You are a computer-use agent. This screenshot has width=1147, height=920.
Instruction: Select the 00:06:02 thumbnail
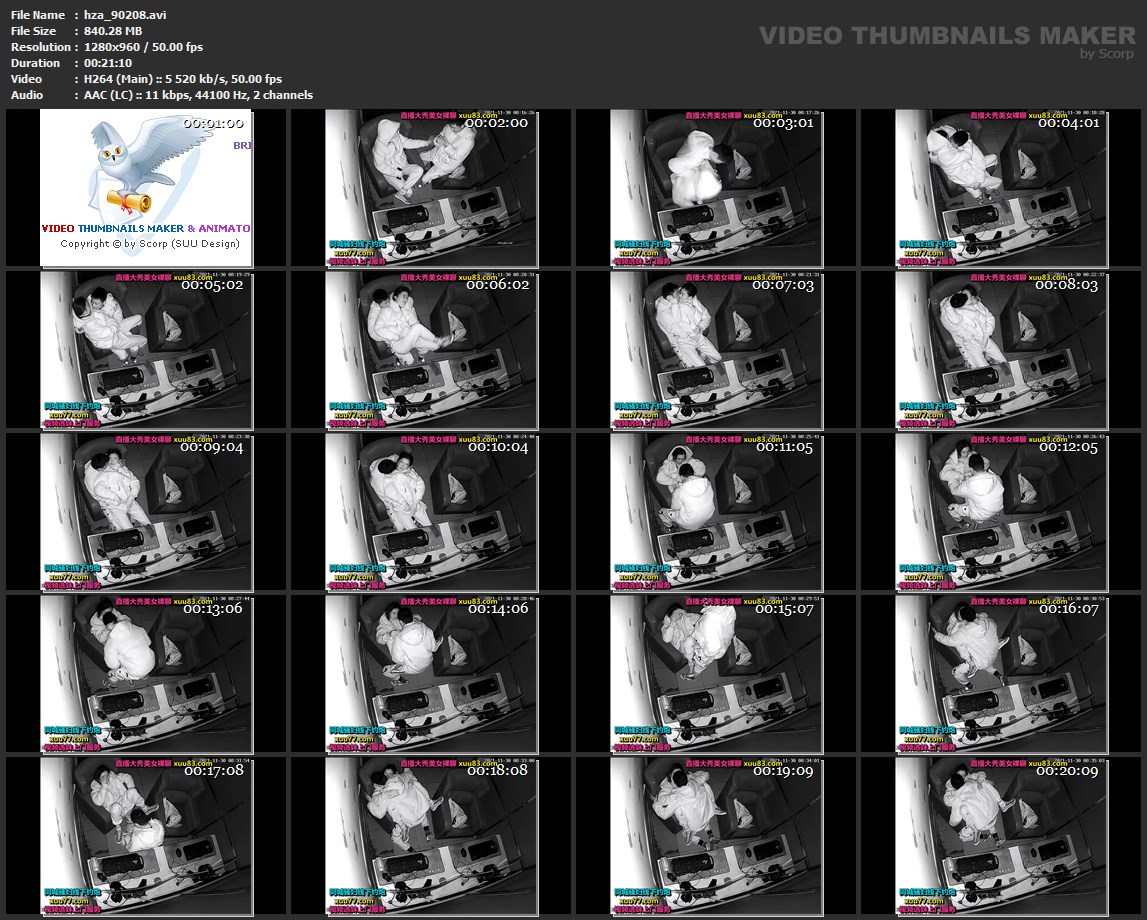click(431, 350)
